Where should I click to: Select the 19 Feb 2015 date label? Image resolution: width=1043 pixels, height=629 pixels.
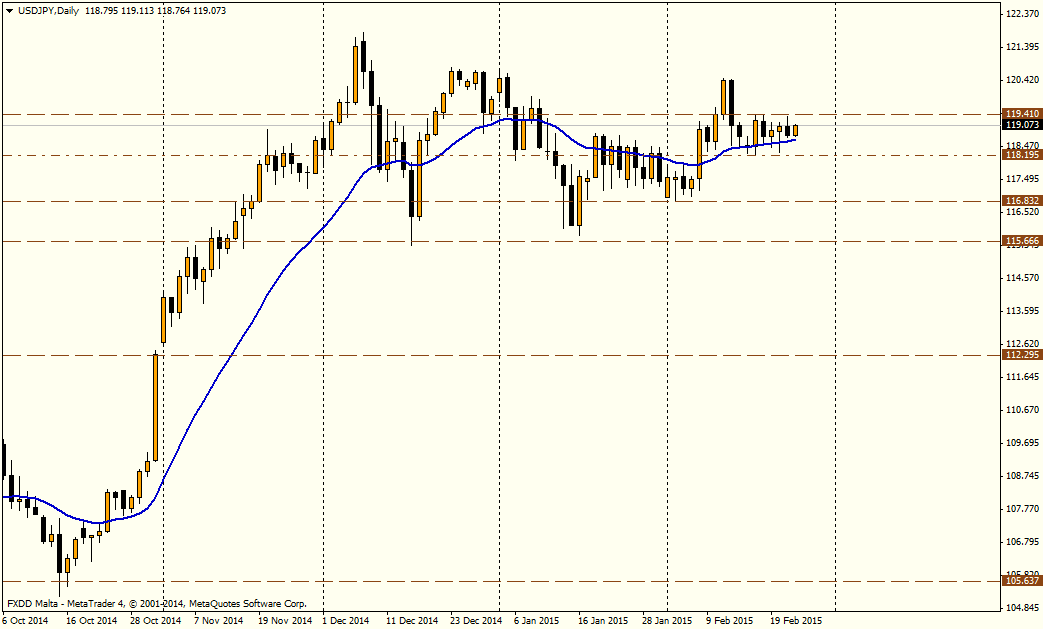pyautogui.click(x=796, y=620)
